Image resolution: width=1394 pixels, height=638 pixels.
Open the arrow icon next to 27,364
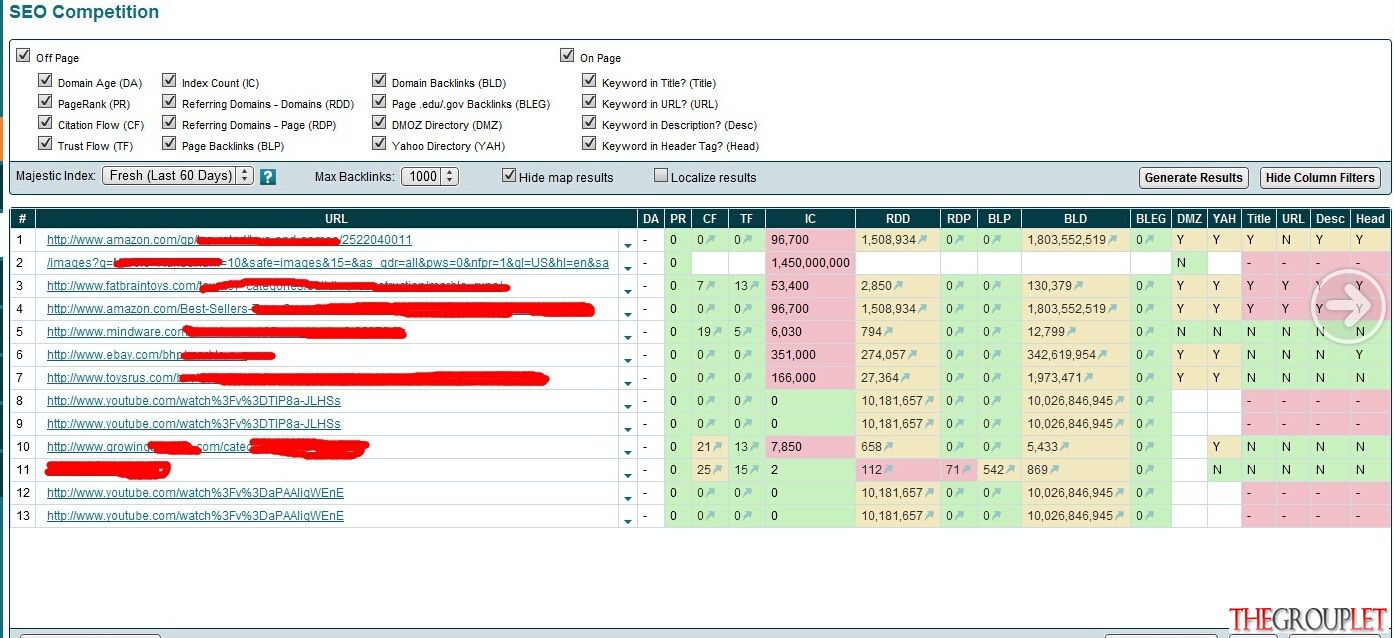(x=905, y=378)
